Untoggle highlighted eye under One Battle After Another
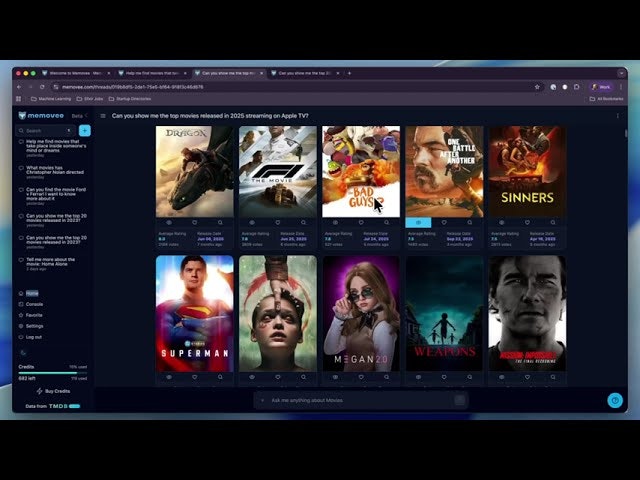Screen dimensions: 640x480 tap(418, 222)
